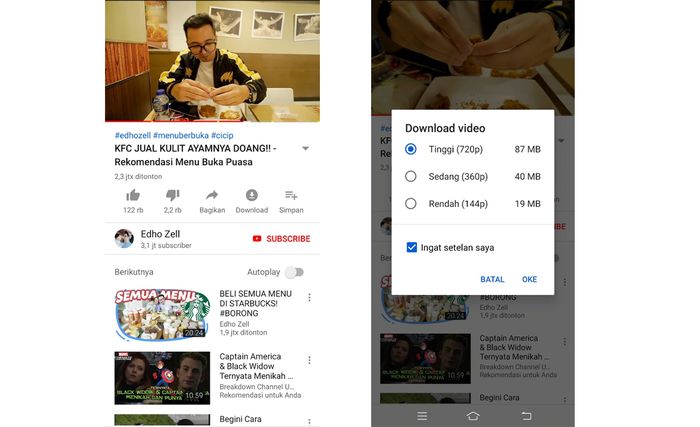Tap the like thumbs-up icon
The image size is (700, 427).
[x=133, y=195]
